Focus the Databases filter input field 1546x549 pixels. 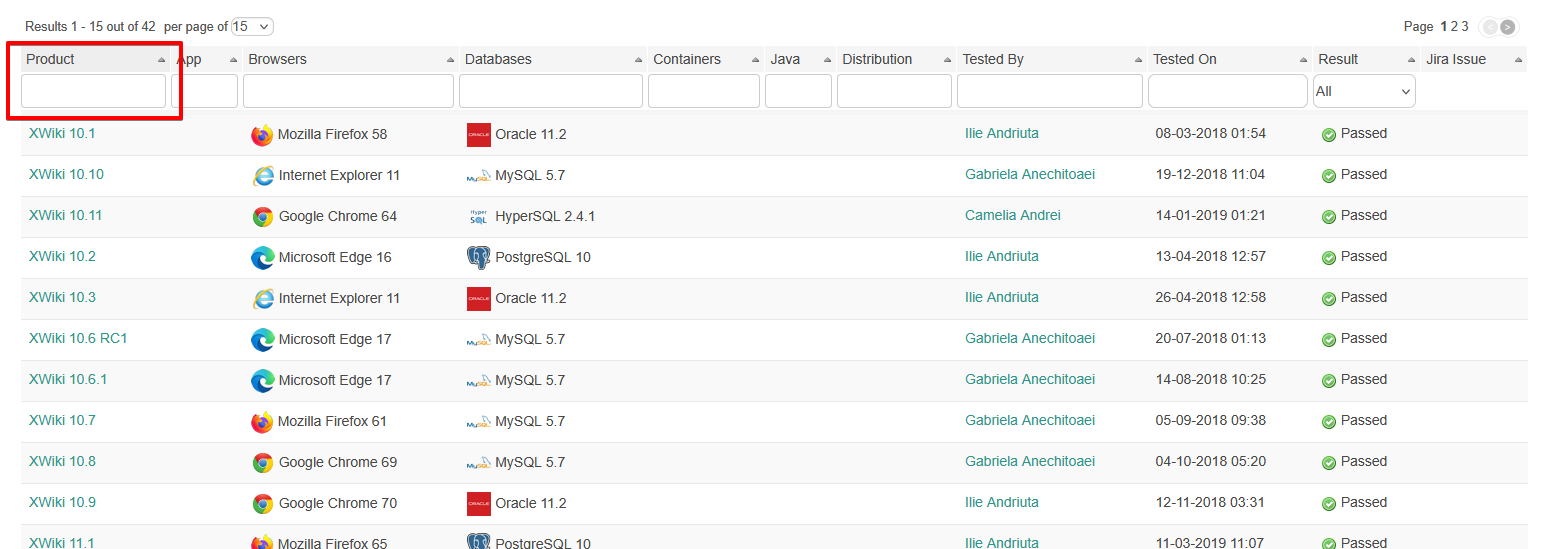[551, 91]
